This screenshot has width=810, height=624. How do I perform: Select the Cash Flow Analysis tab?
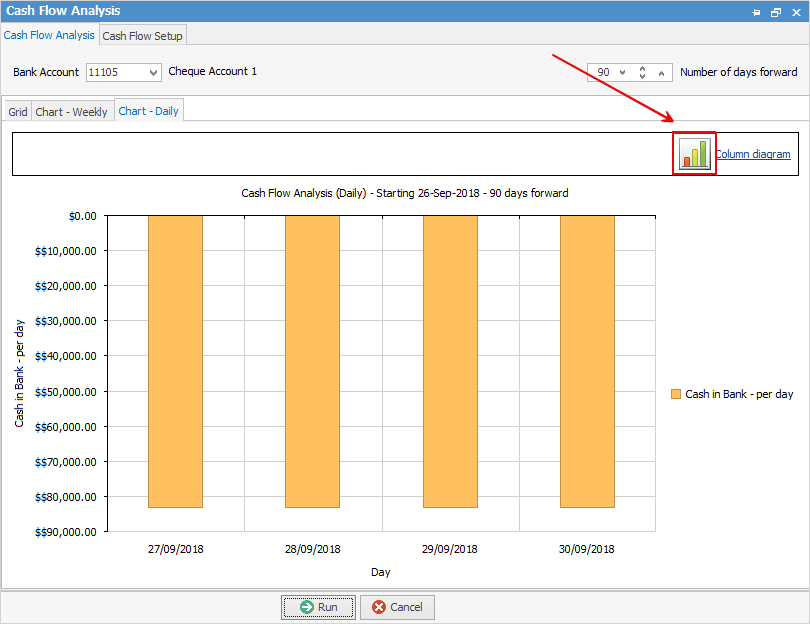49,35
